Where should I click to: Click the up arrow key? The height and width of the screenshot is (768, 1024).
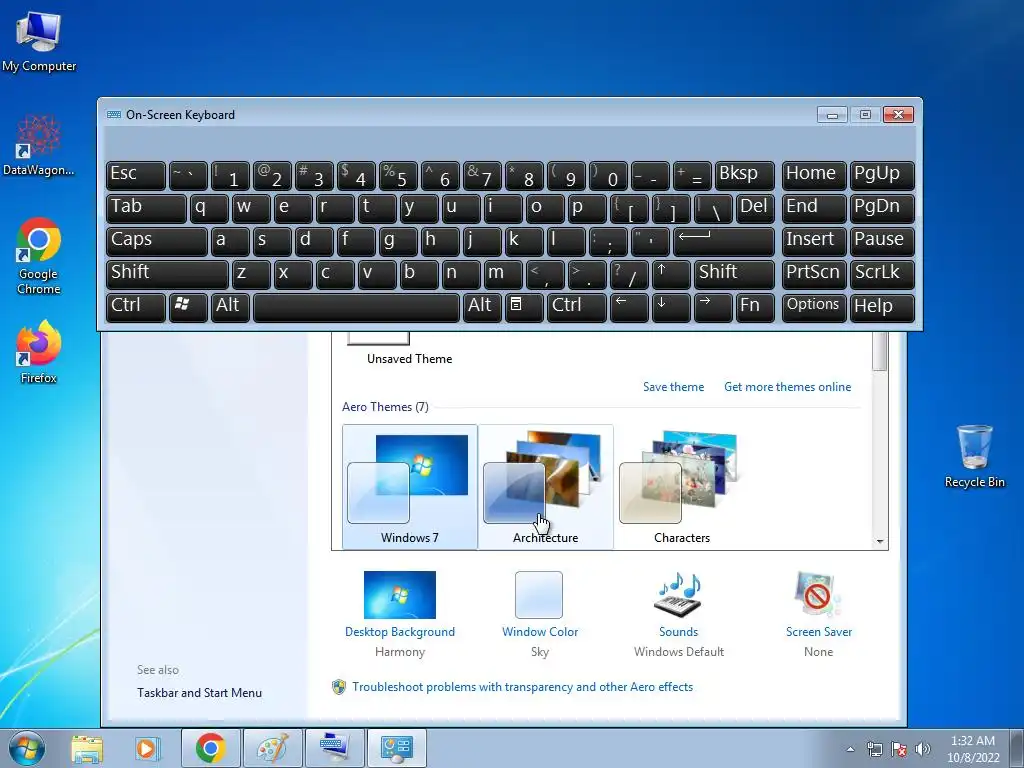click(x=671, y=274)
